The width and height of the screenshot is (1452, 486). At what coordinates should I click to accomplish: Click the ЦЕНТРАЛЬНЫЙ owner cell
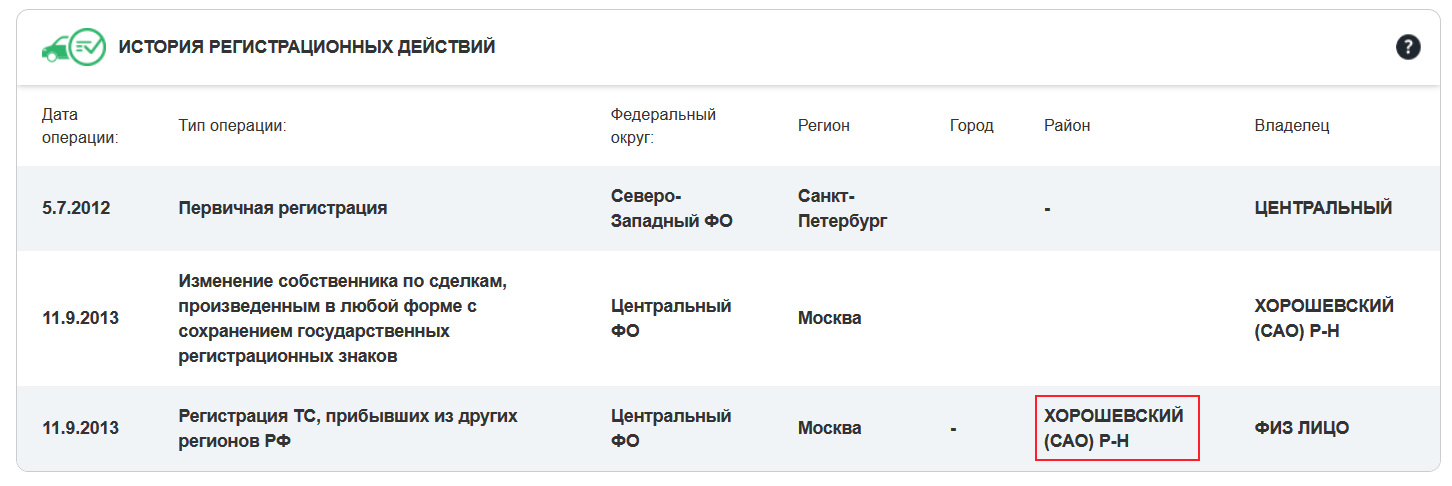[1323, 208]
